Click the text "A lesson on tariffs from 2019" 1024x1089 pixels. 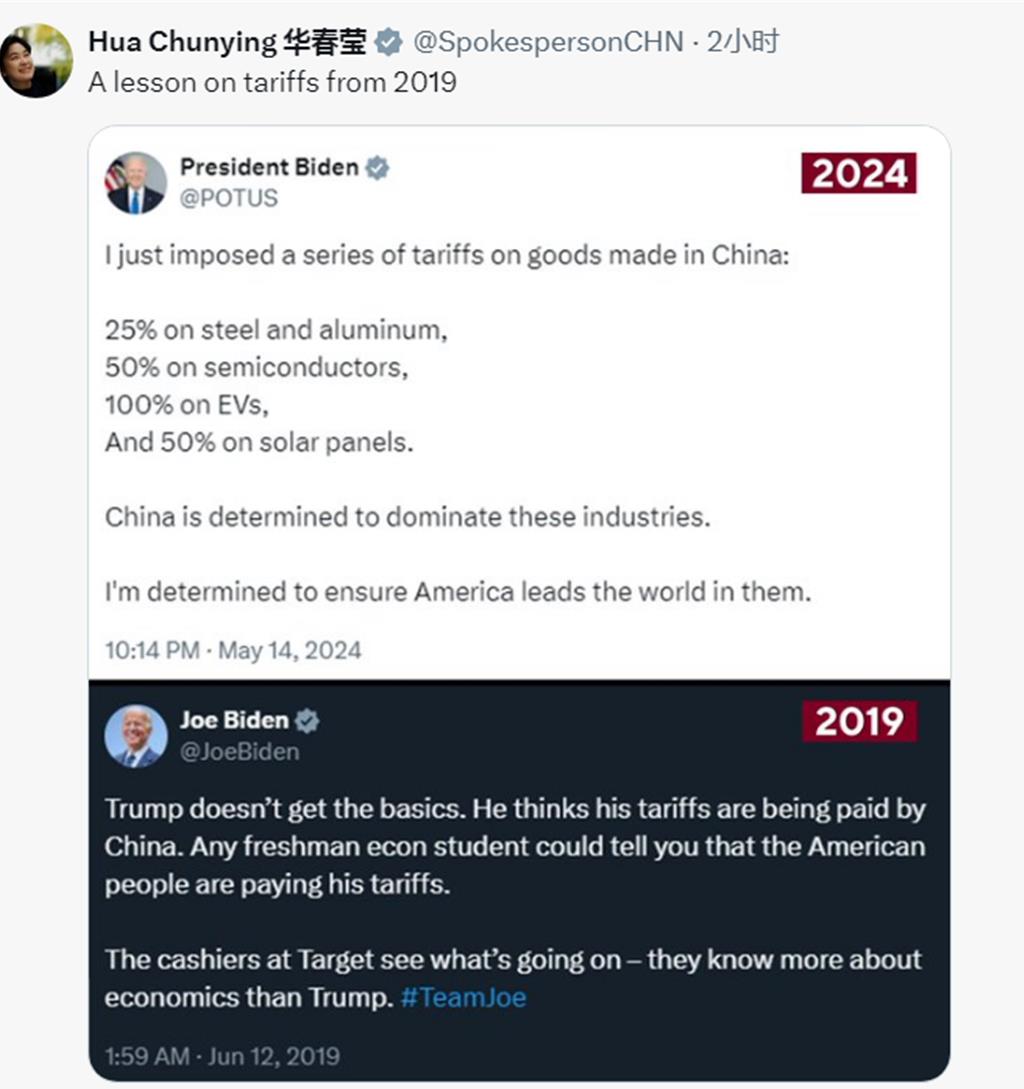[x=272, y=82]
